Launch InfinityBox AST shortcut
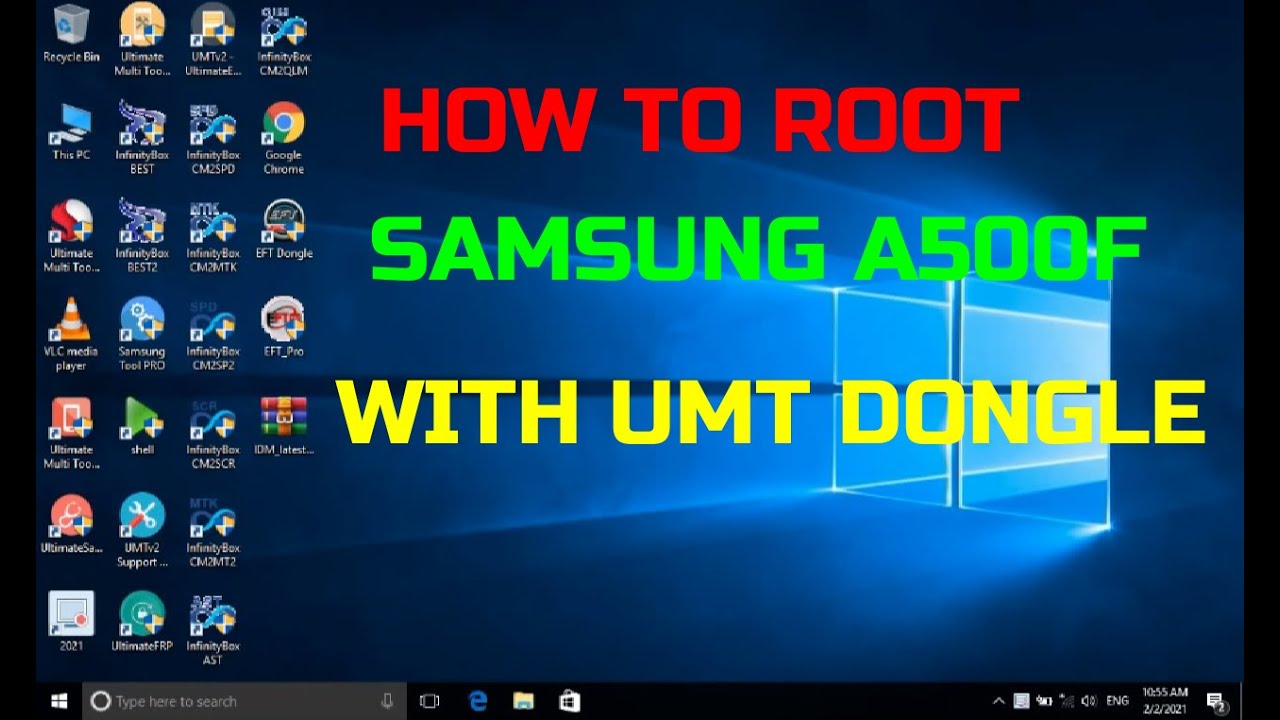 [213, 629]
